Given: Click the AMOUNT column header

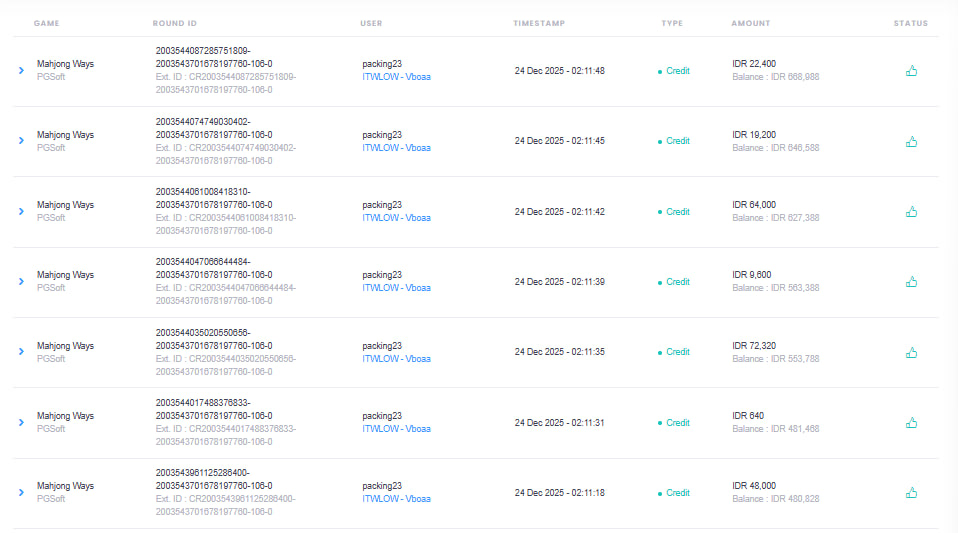Looking at the screenshot, I should [750, 23].
